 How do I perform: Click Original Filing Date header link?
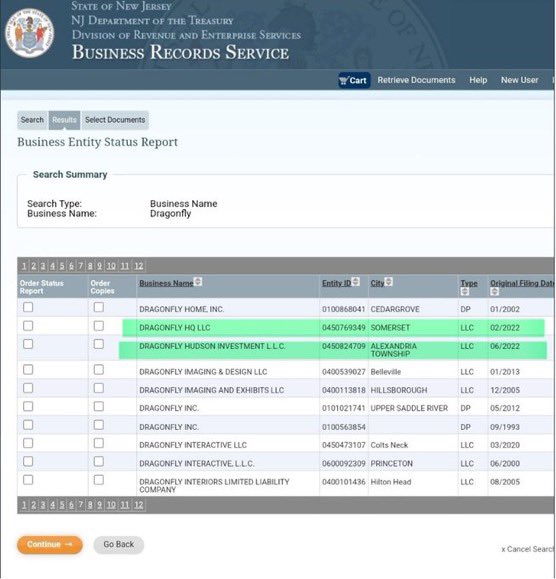pyautogui.click(x=522, y=283)
